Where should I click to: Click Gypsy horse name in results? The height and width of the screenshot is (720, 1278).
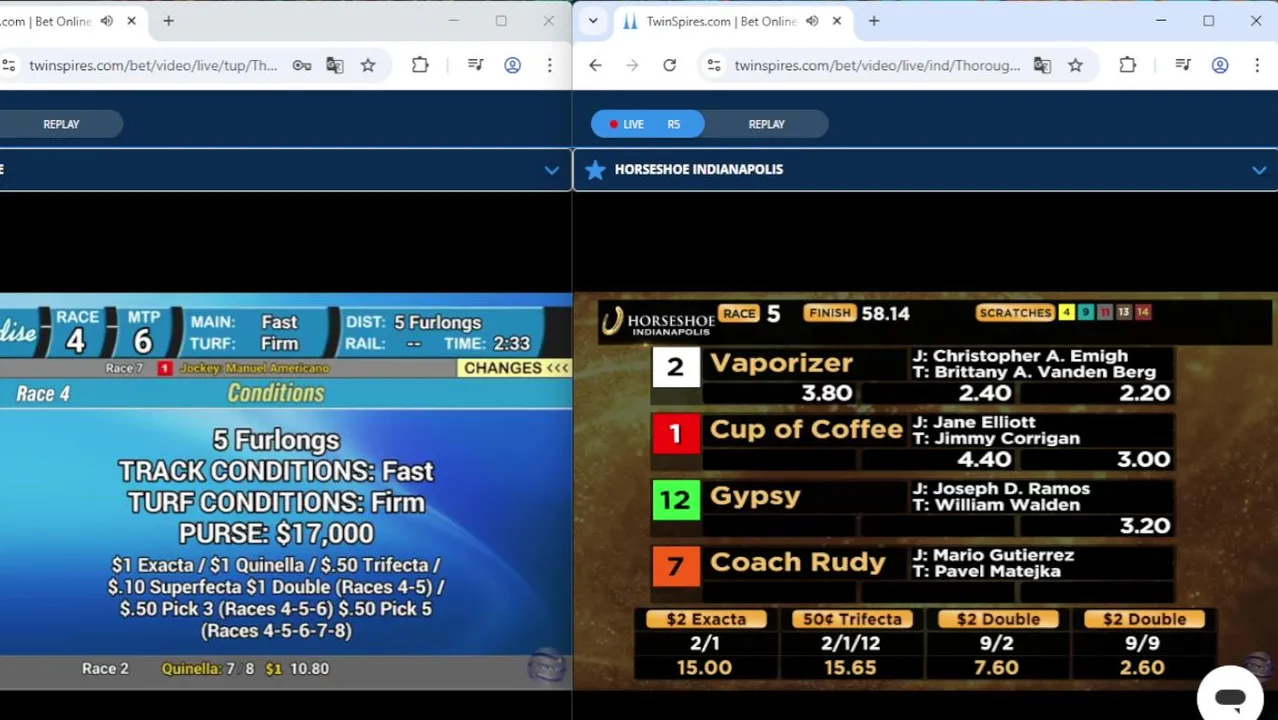click(x=755, y=497)
